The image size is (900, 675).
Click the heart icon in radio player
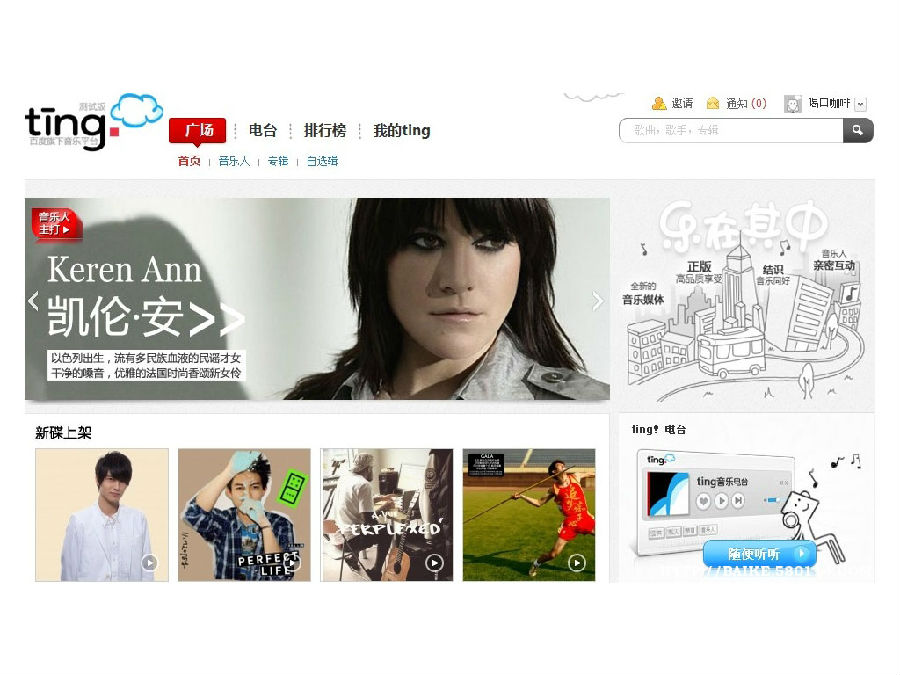tap(703, 500)
